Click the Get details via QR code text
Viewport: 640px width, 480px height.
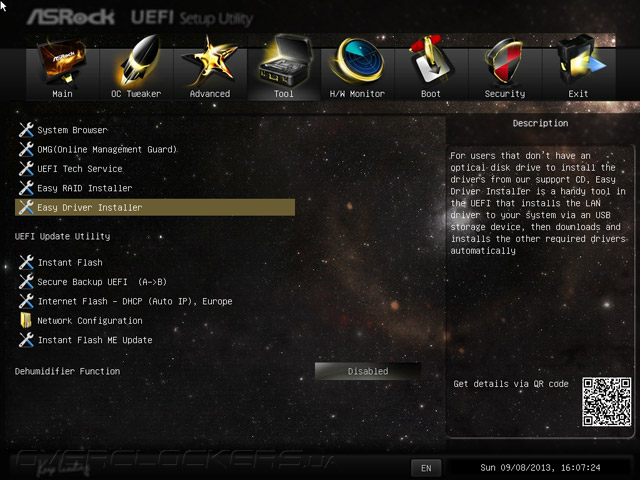click(x=511, y=384)
